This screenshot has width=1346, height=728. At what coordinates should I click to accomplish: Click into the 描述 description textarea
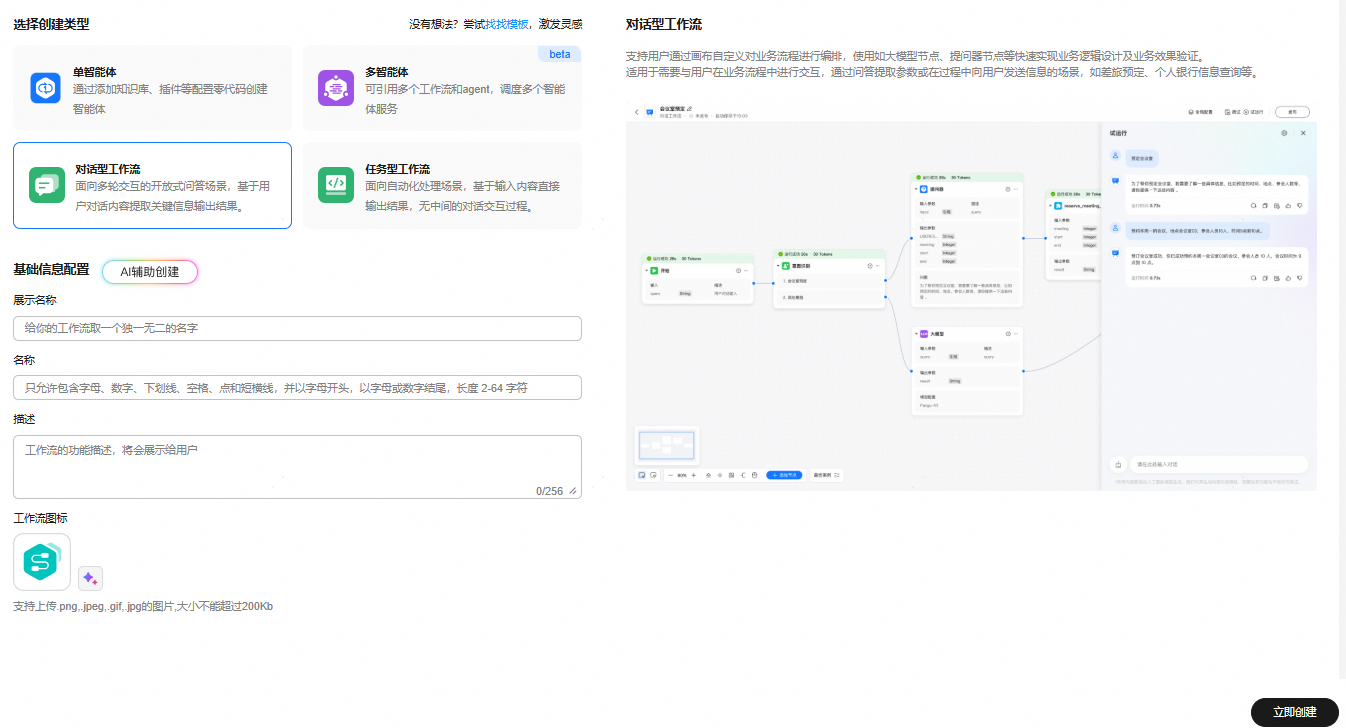pos(297,467)
